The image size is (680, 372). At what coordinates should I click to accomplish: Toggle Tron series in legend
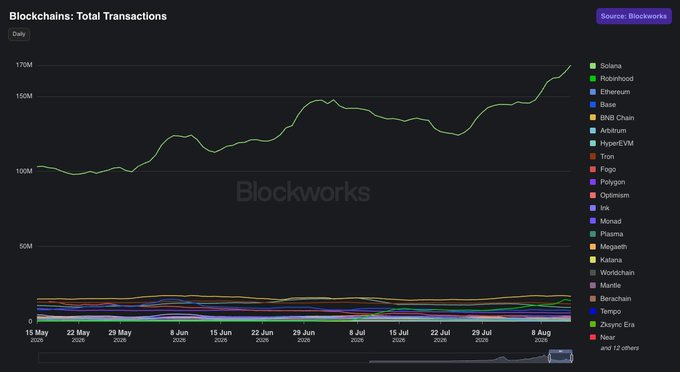coord(602,157)
